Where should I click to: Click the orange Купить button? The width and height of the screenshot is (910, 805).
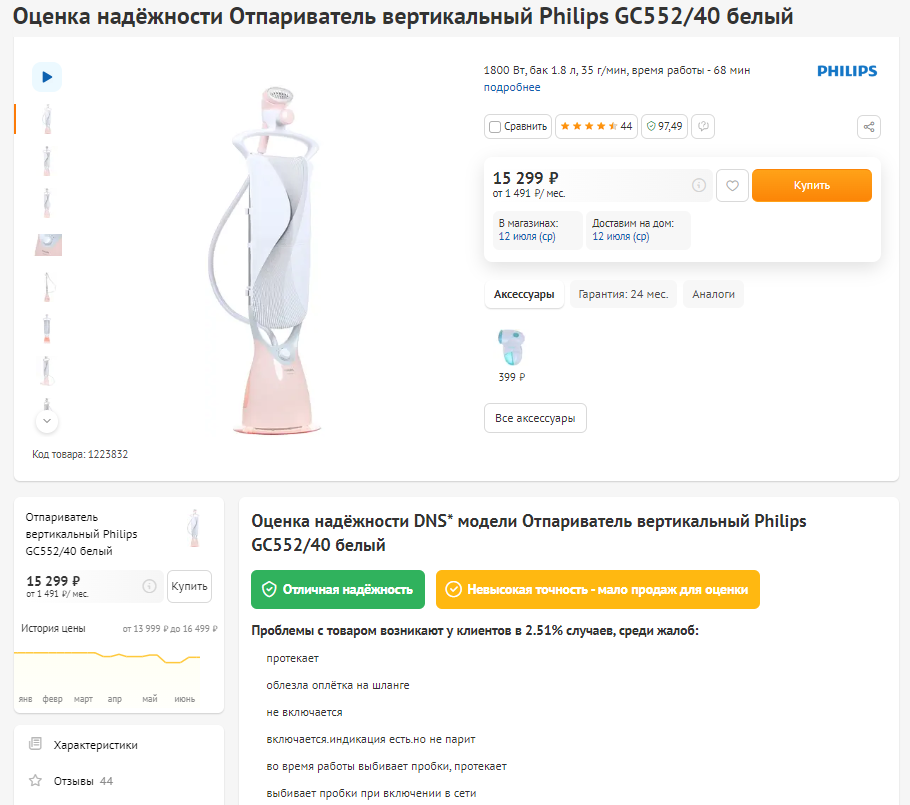point(811,185)
